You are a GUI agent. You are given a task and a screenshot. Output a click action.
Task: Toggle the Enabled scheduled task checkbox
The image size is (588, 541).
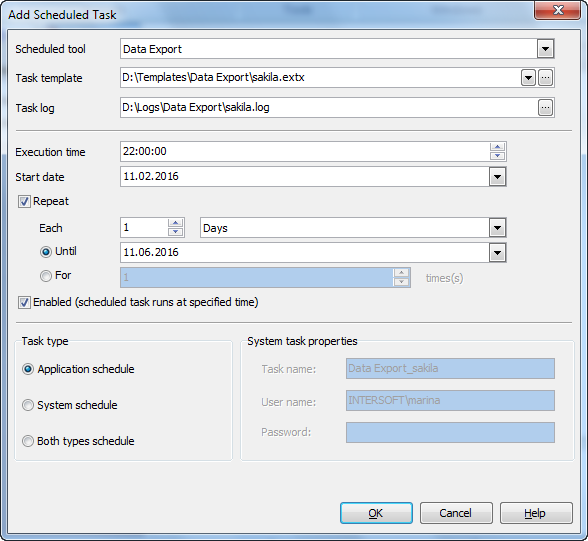24,303
